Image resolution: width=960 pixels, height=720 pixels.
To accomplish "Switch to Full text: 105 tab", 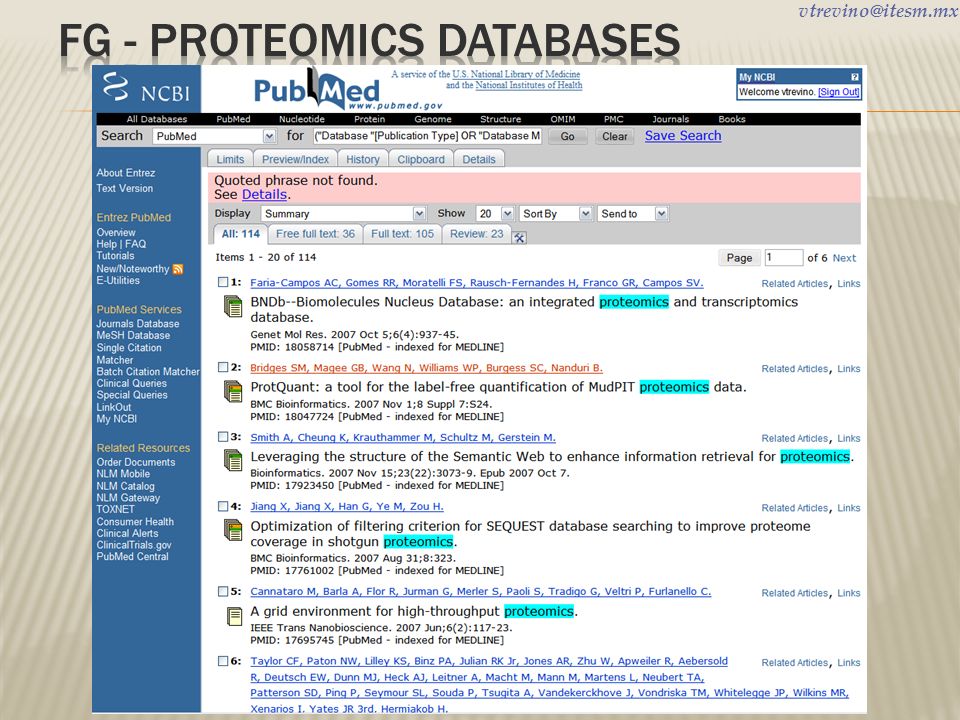I will coord(402,234).
